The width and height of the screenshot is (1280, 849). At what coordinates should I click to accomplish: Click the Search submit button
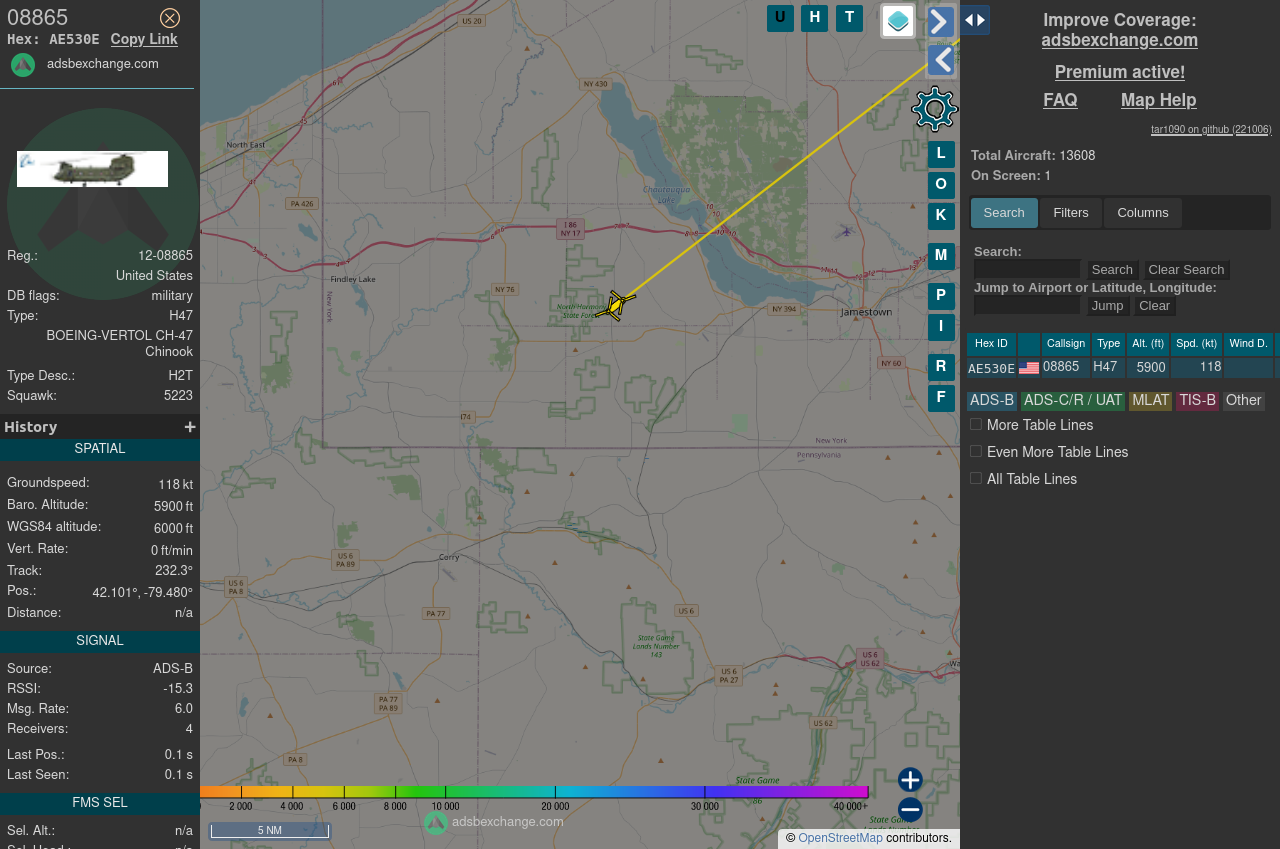(x=1112, y=270)
